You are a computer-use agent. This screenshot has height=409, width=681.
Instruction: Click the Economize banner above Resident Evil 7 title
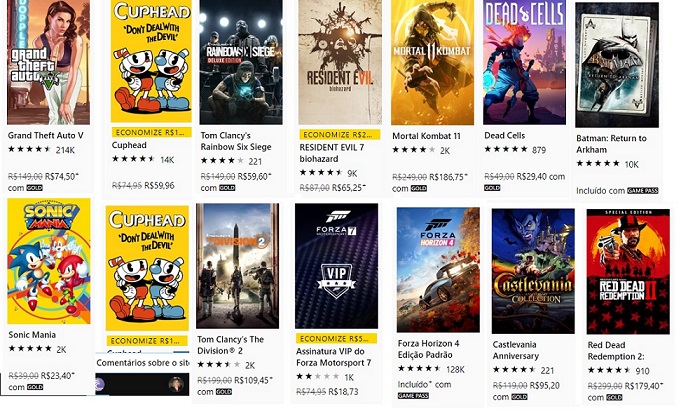coord(338,133)
